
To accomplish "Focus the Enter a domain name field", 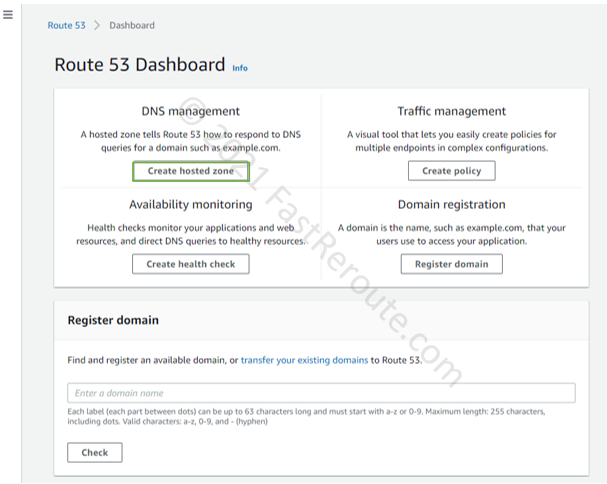I will click(x=321, y=393).
